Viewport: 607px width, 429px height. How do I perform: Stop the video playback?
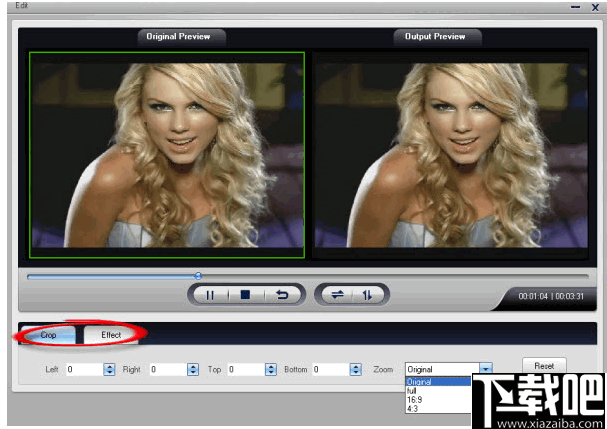pos(245,295)
